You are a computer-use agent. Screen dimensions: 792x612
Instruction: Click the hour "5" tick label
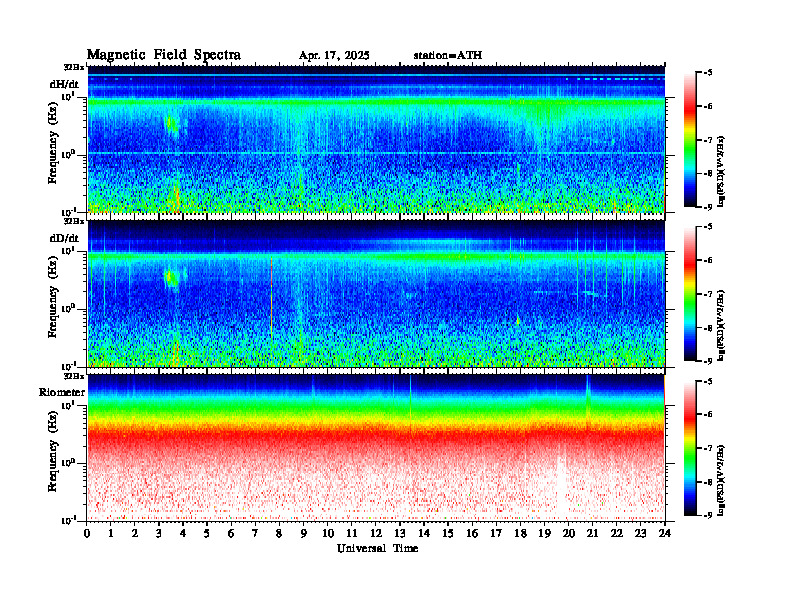click(208, 533)
